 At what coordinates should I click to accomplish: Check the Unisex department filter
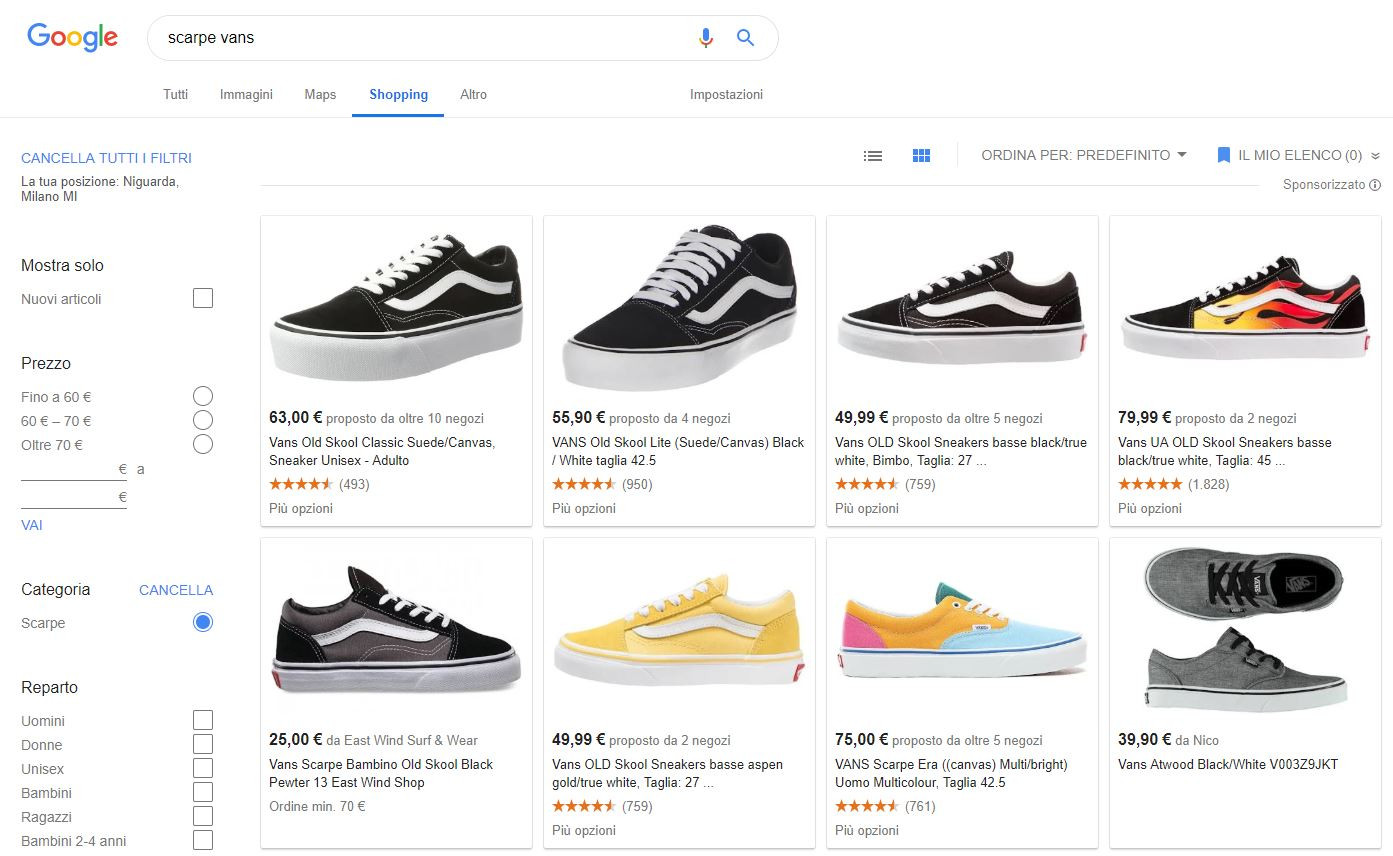203,768
